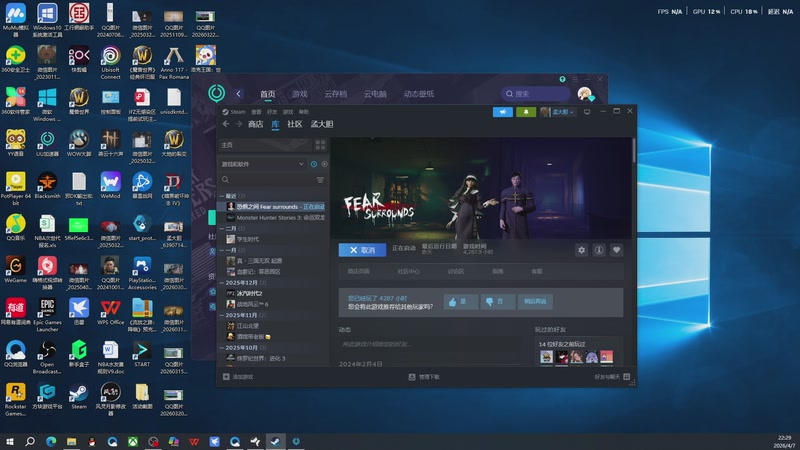Viewport: 800px width, 450px height.
Task: Click the UU accelerator search field
Action: pos(536,94)
